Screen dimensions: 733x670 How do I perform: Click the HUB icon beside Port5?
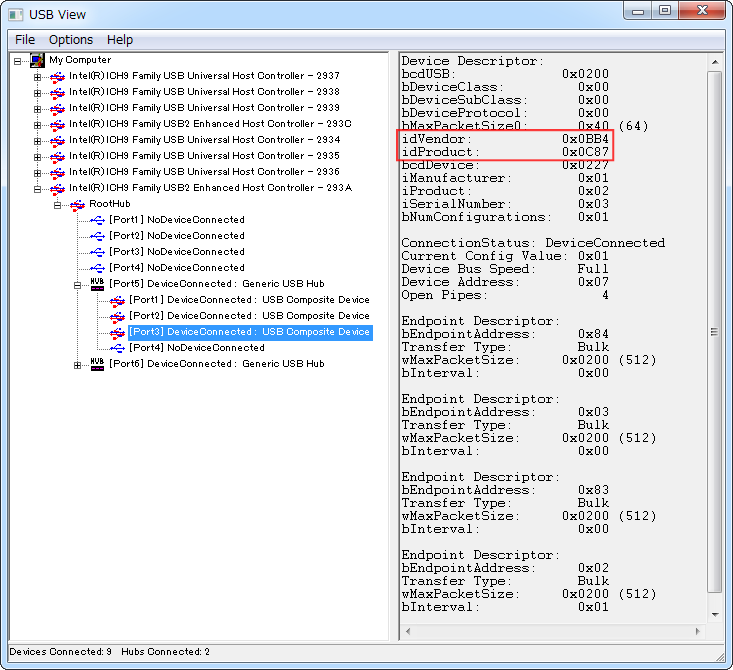(97, 284)
